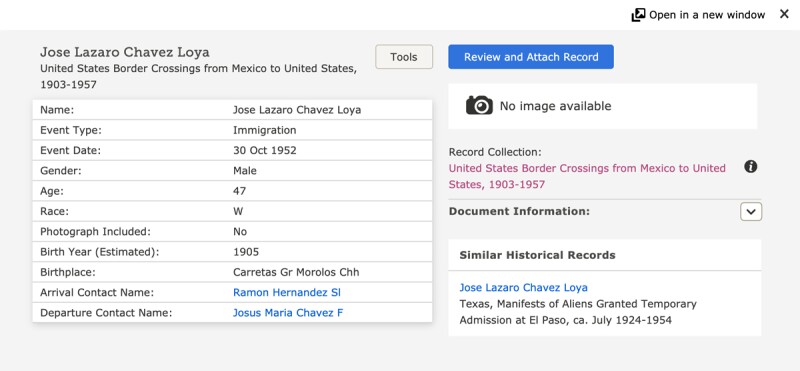The width and height of the screenshot is (800, 371).
Task: Click the record collection info icon
Action: pyautogui.click(x=751, y=166)
